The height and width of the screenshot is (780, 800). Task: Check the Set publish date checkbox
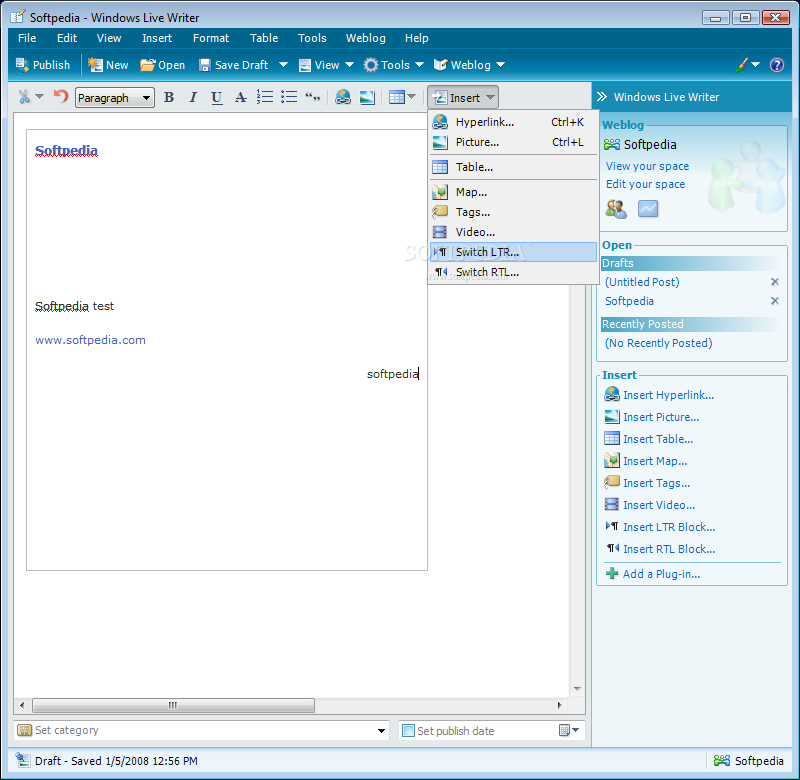[408, 731]
